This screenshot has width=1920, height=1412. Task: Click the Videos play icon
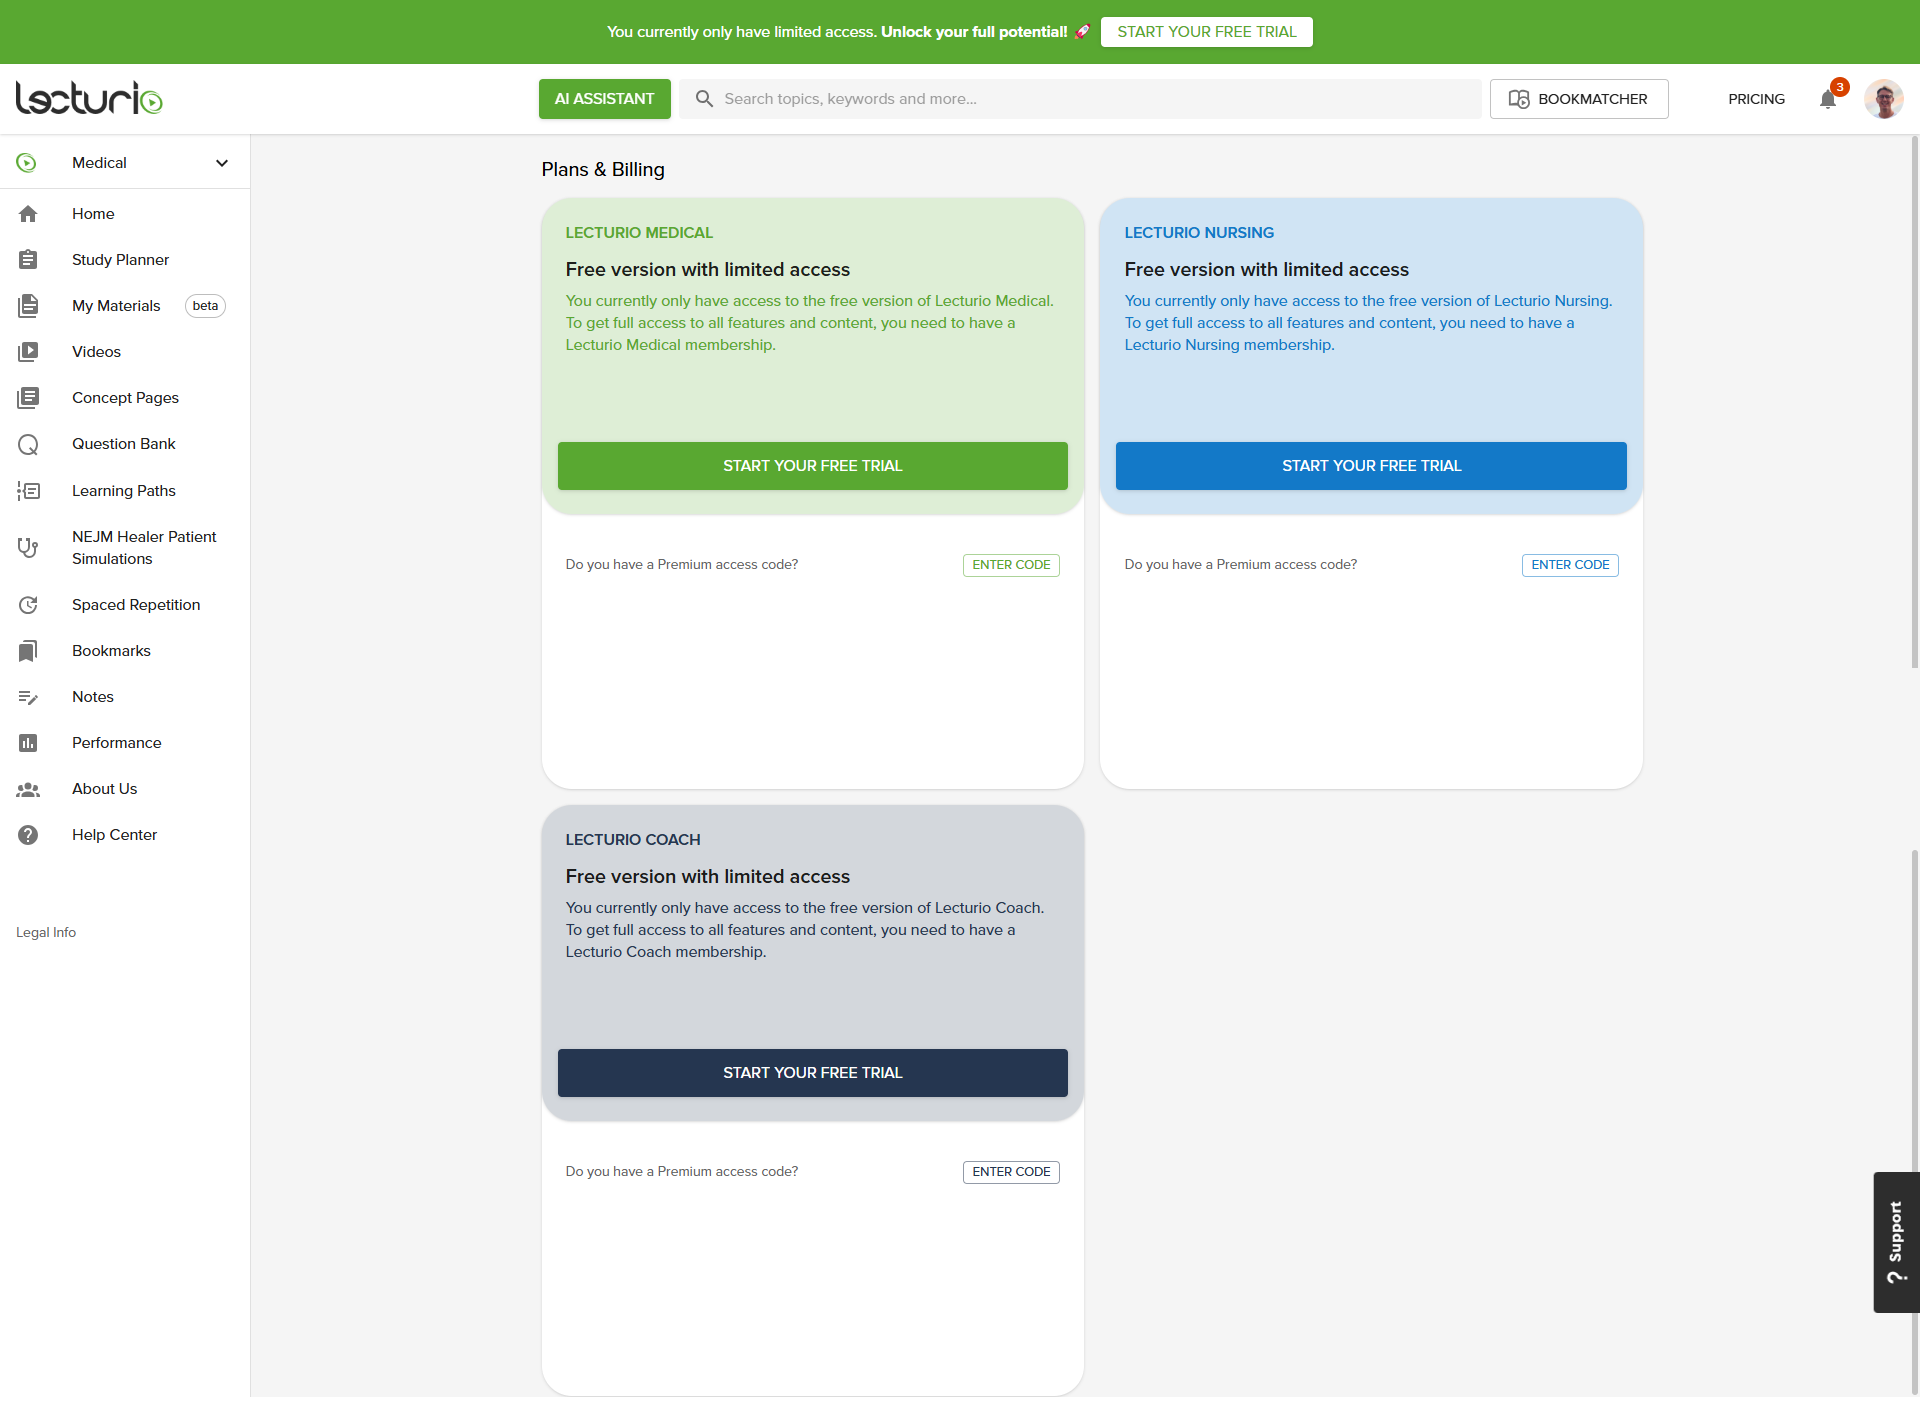(x=28, y=352)
